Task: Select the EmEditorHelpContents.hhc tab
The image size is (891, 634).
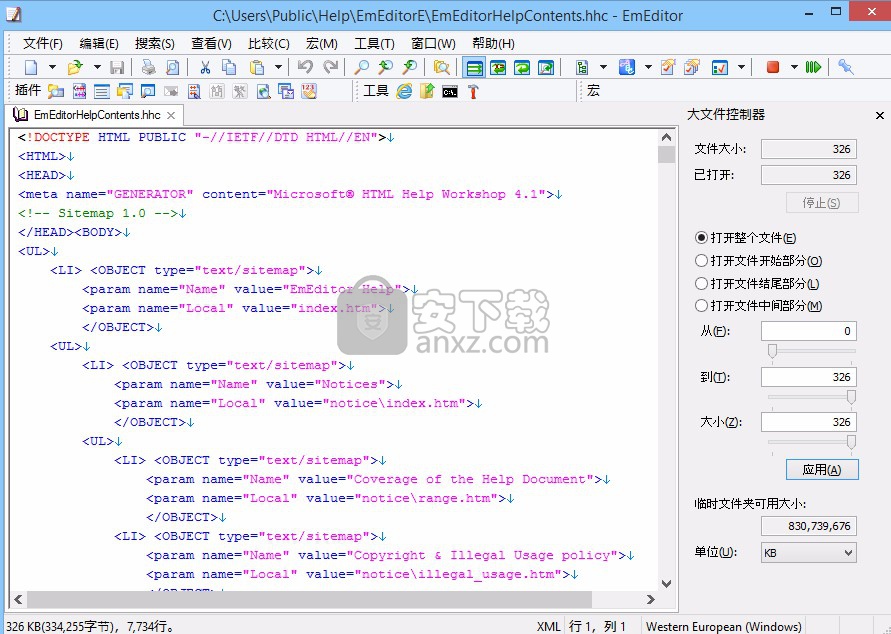Action: click(95, 115)
